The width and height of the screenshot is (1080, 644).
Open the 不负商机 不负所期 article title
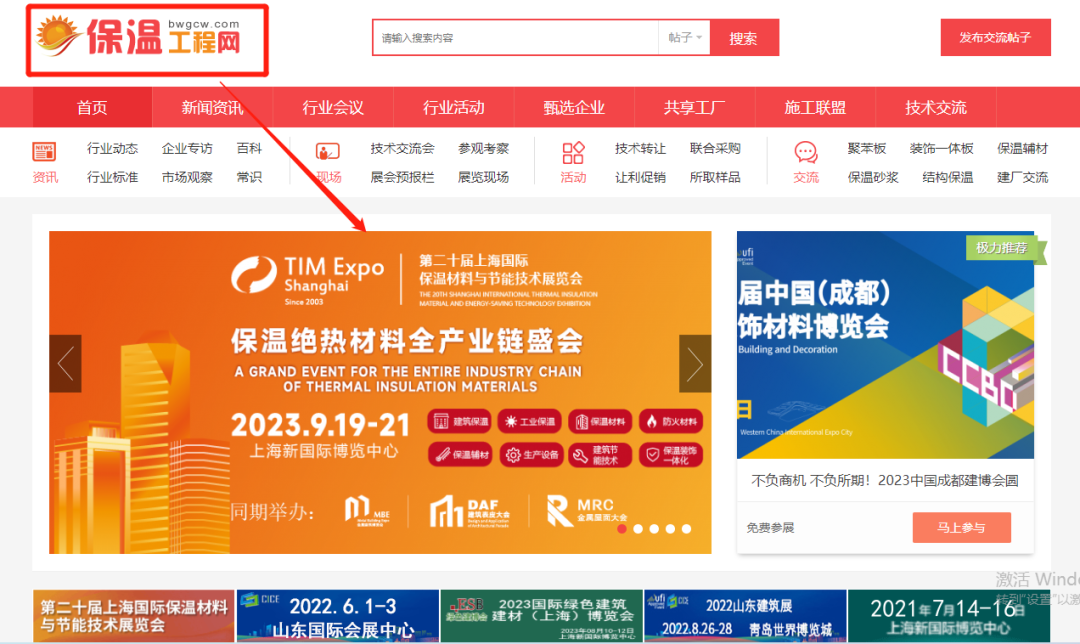coord(885,481)
